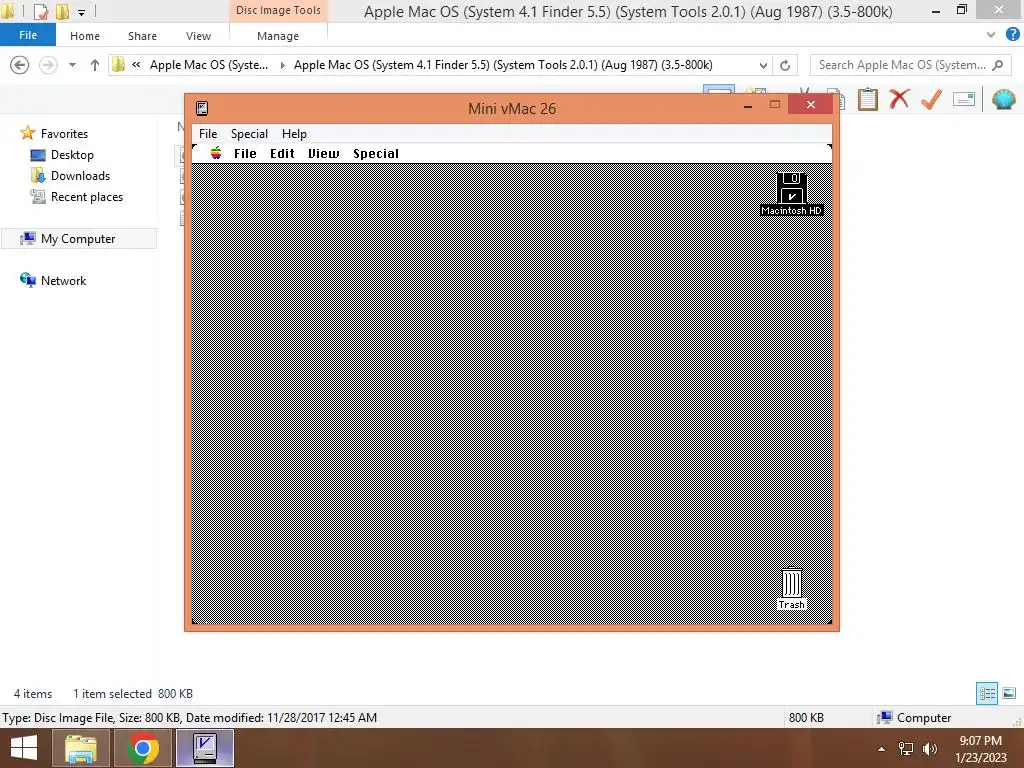The width and height of the screenshot is (1024, 768).
Task: Select the Disc Image Tools contextual tab
Action: [x=278, y=10]
